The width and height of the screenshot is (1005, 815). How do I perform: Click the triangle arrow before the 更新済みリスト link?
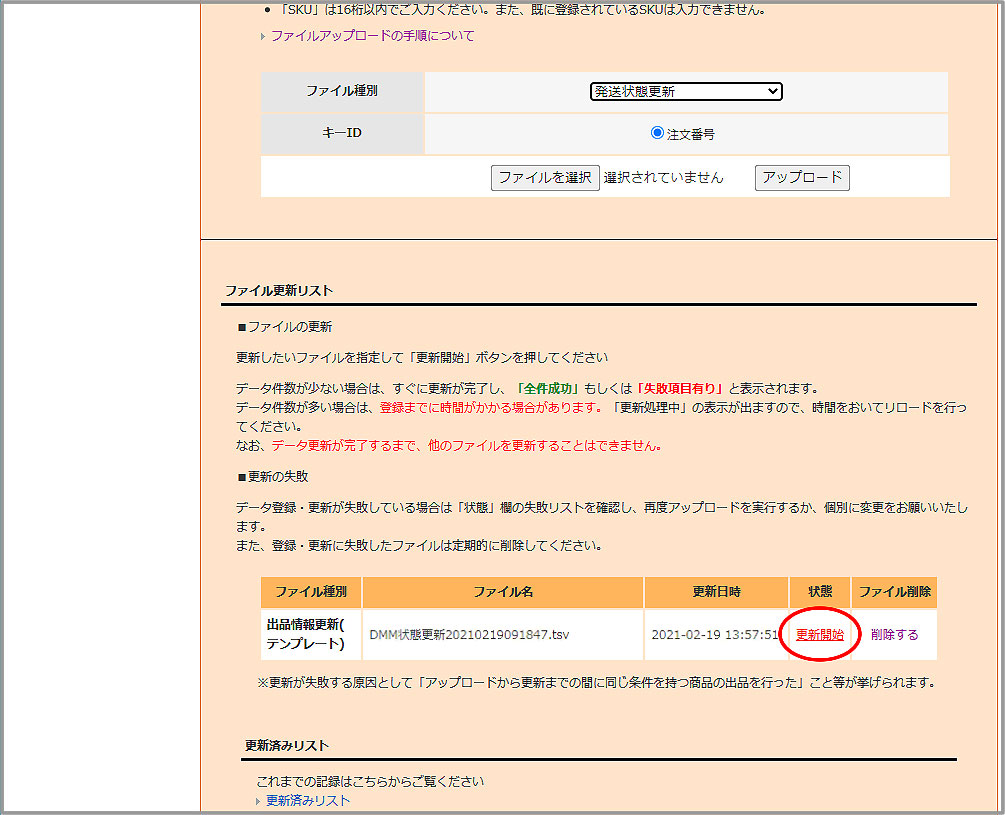tap(259, 802)
